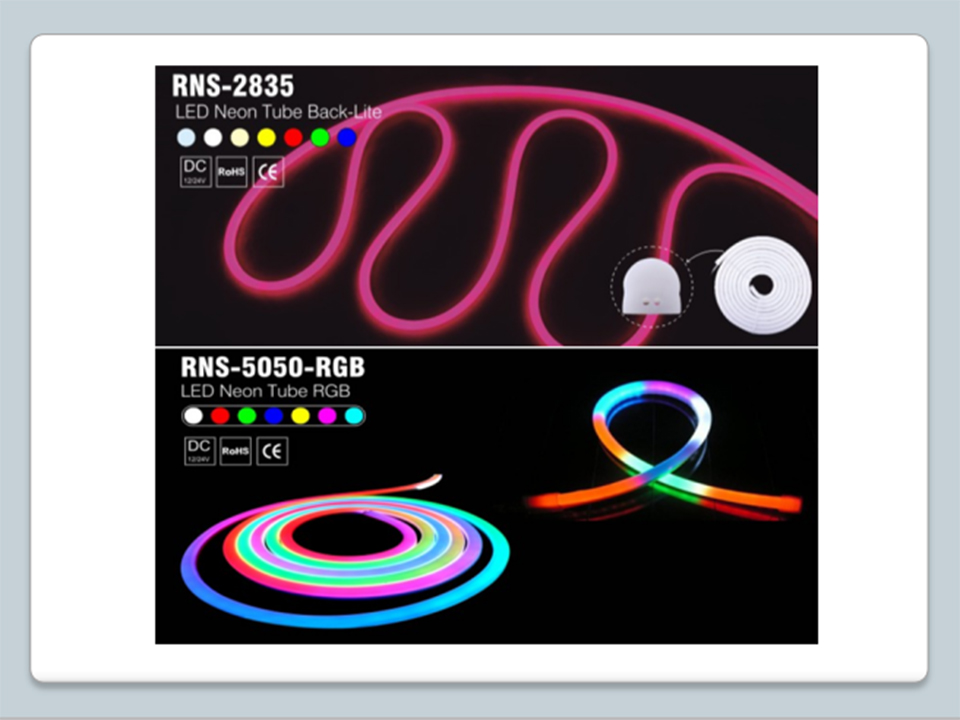960x720 pixels.
Task: Click the CE mark under RNS-2835
Action: click(268, 171)
